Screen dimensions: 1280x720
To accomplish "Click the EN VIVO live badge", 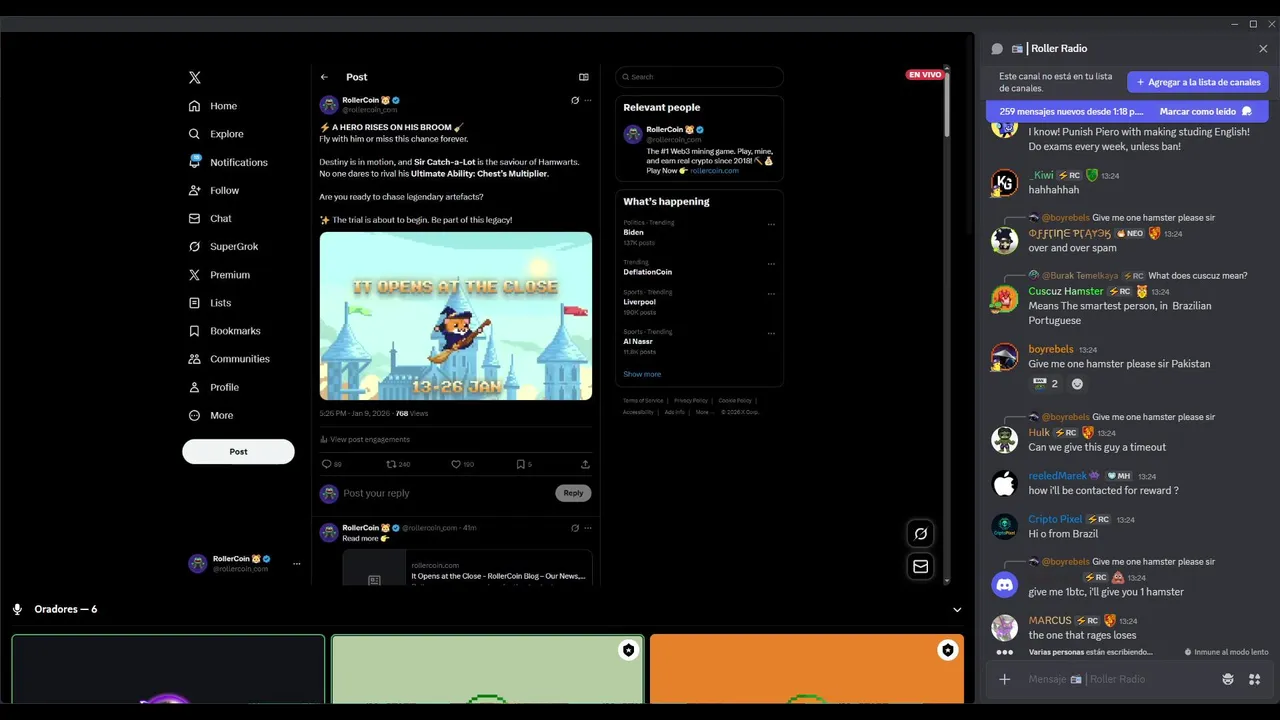I will tap(925, 75).
